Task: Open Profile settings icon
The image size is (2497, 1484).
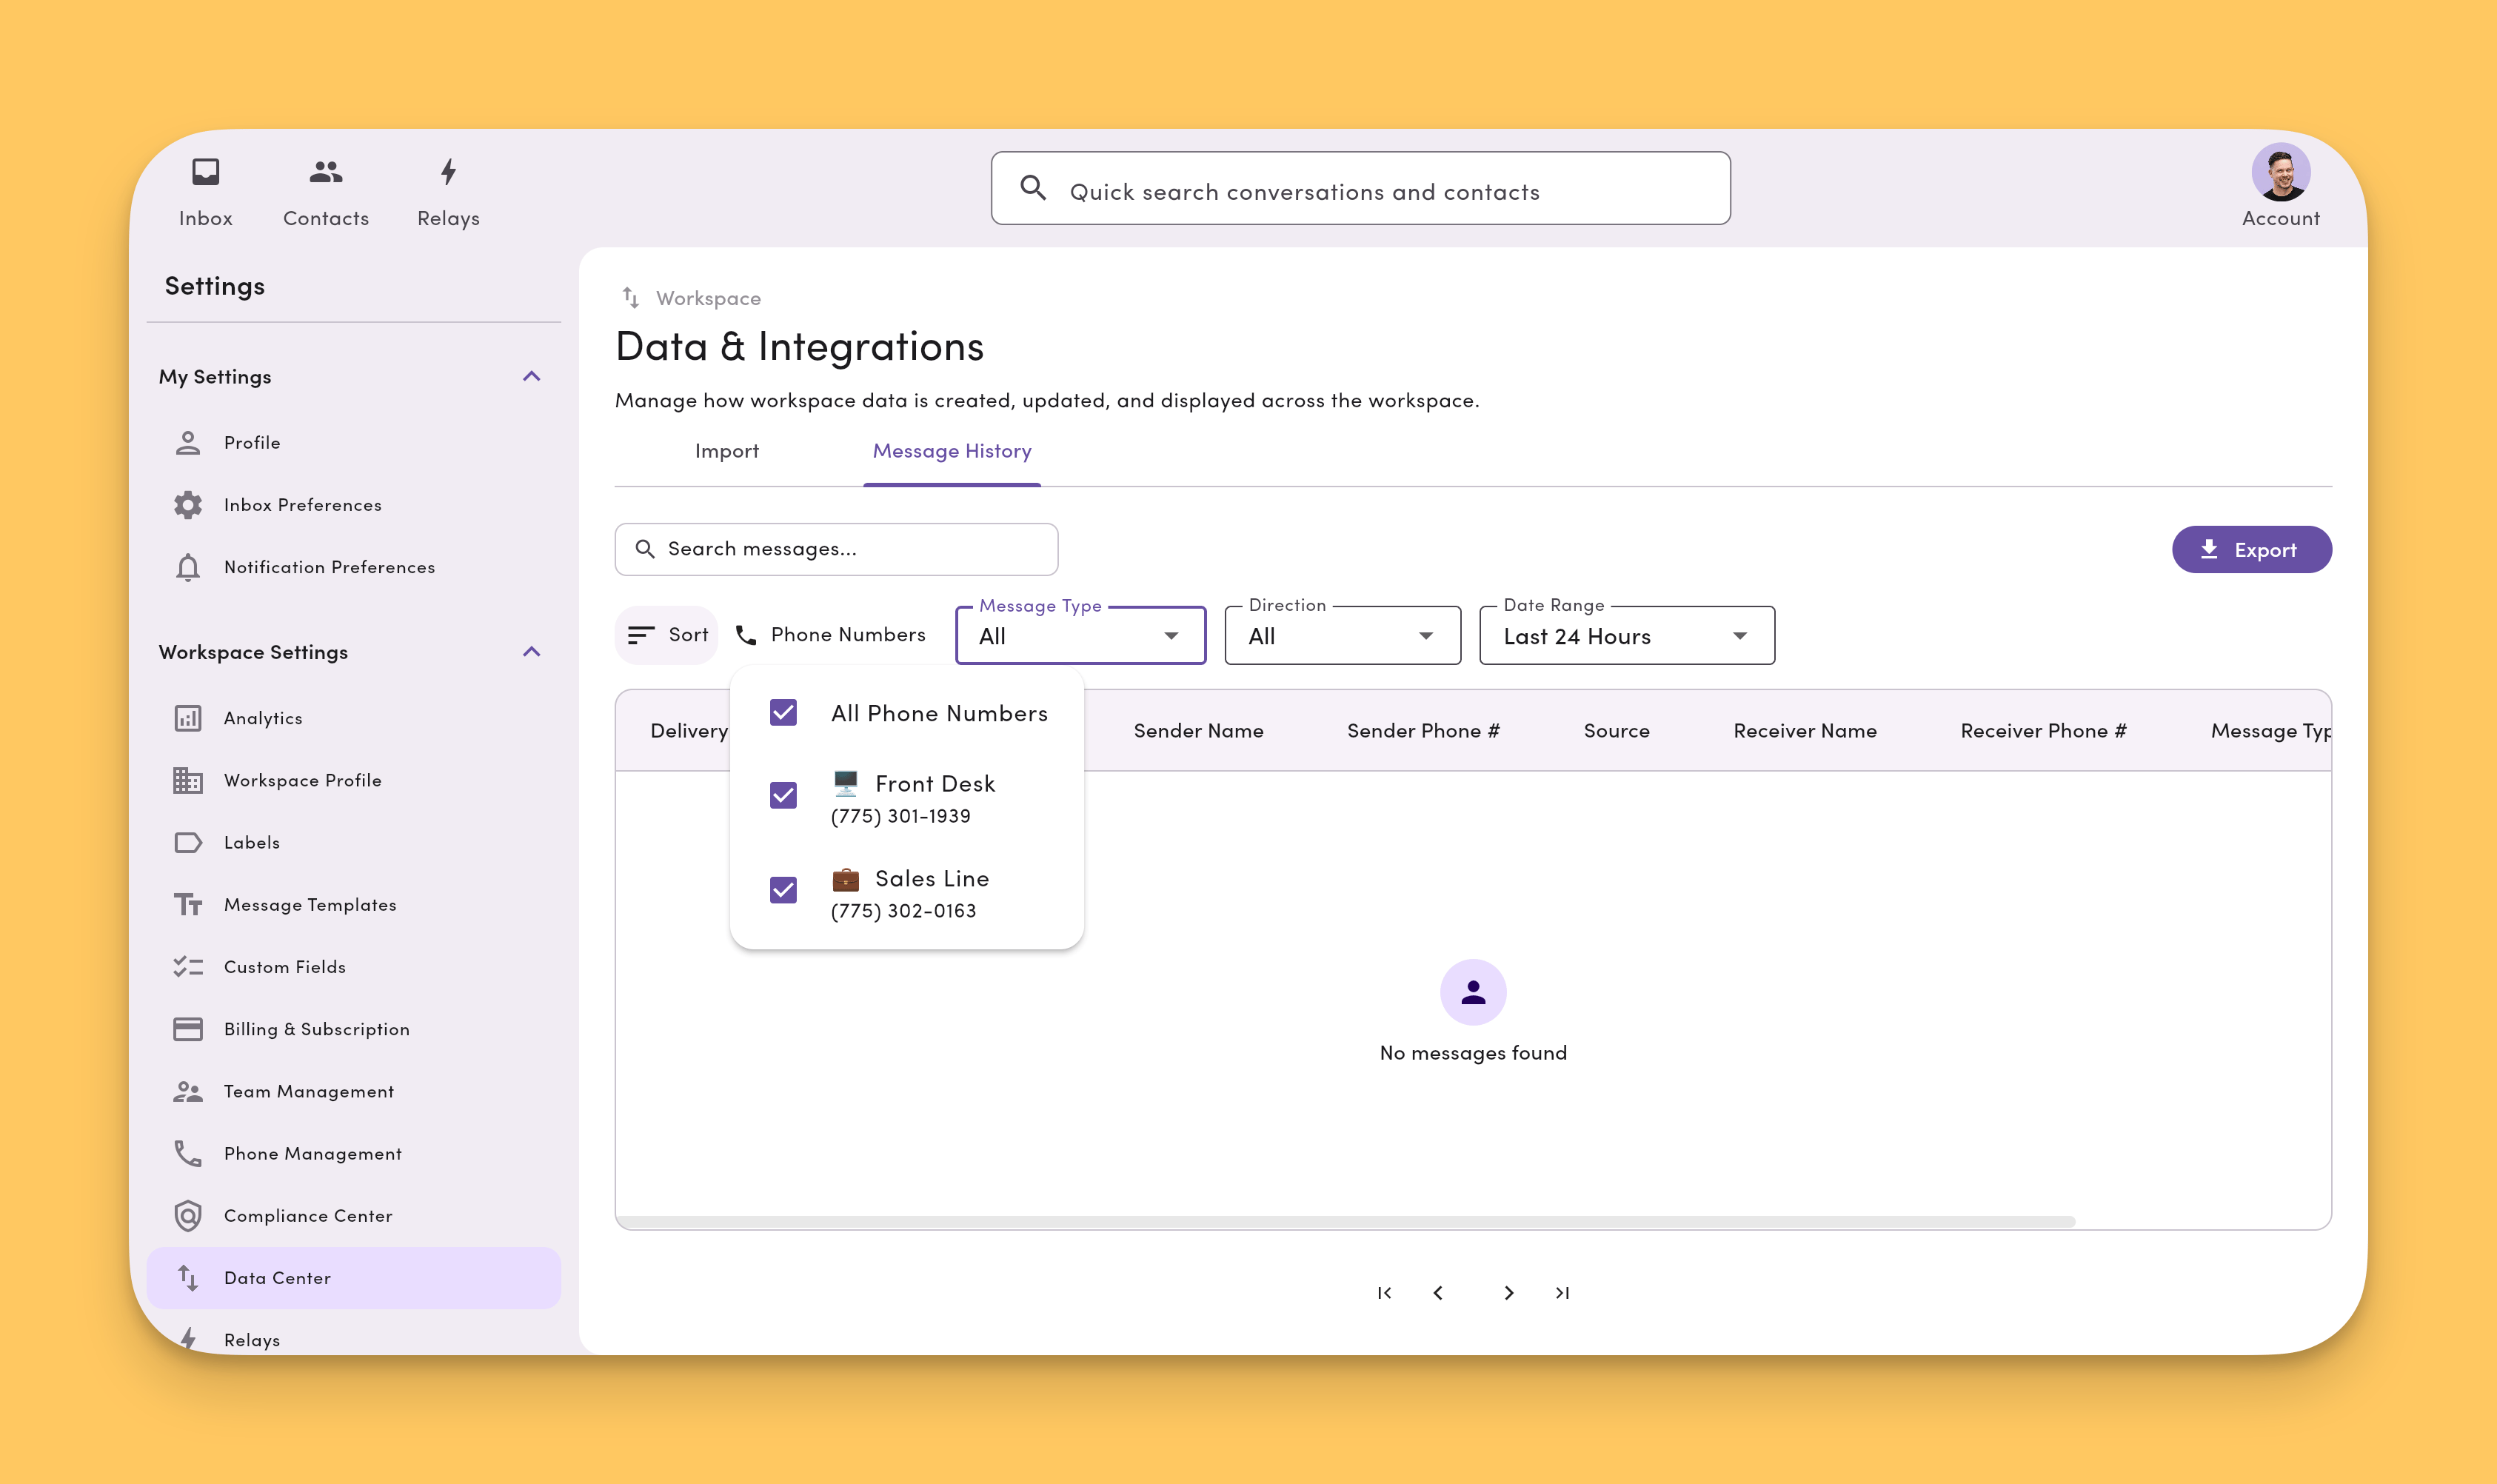Action: coord(188,443)
